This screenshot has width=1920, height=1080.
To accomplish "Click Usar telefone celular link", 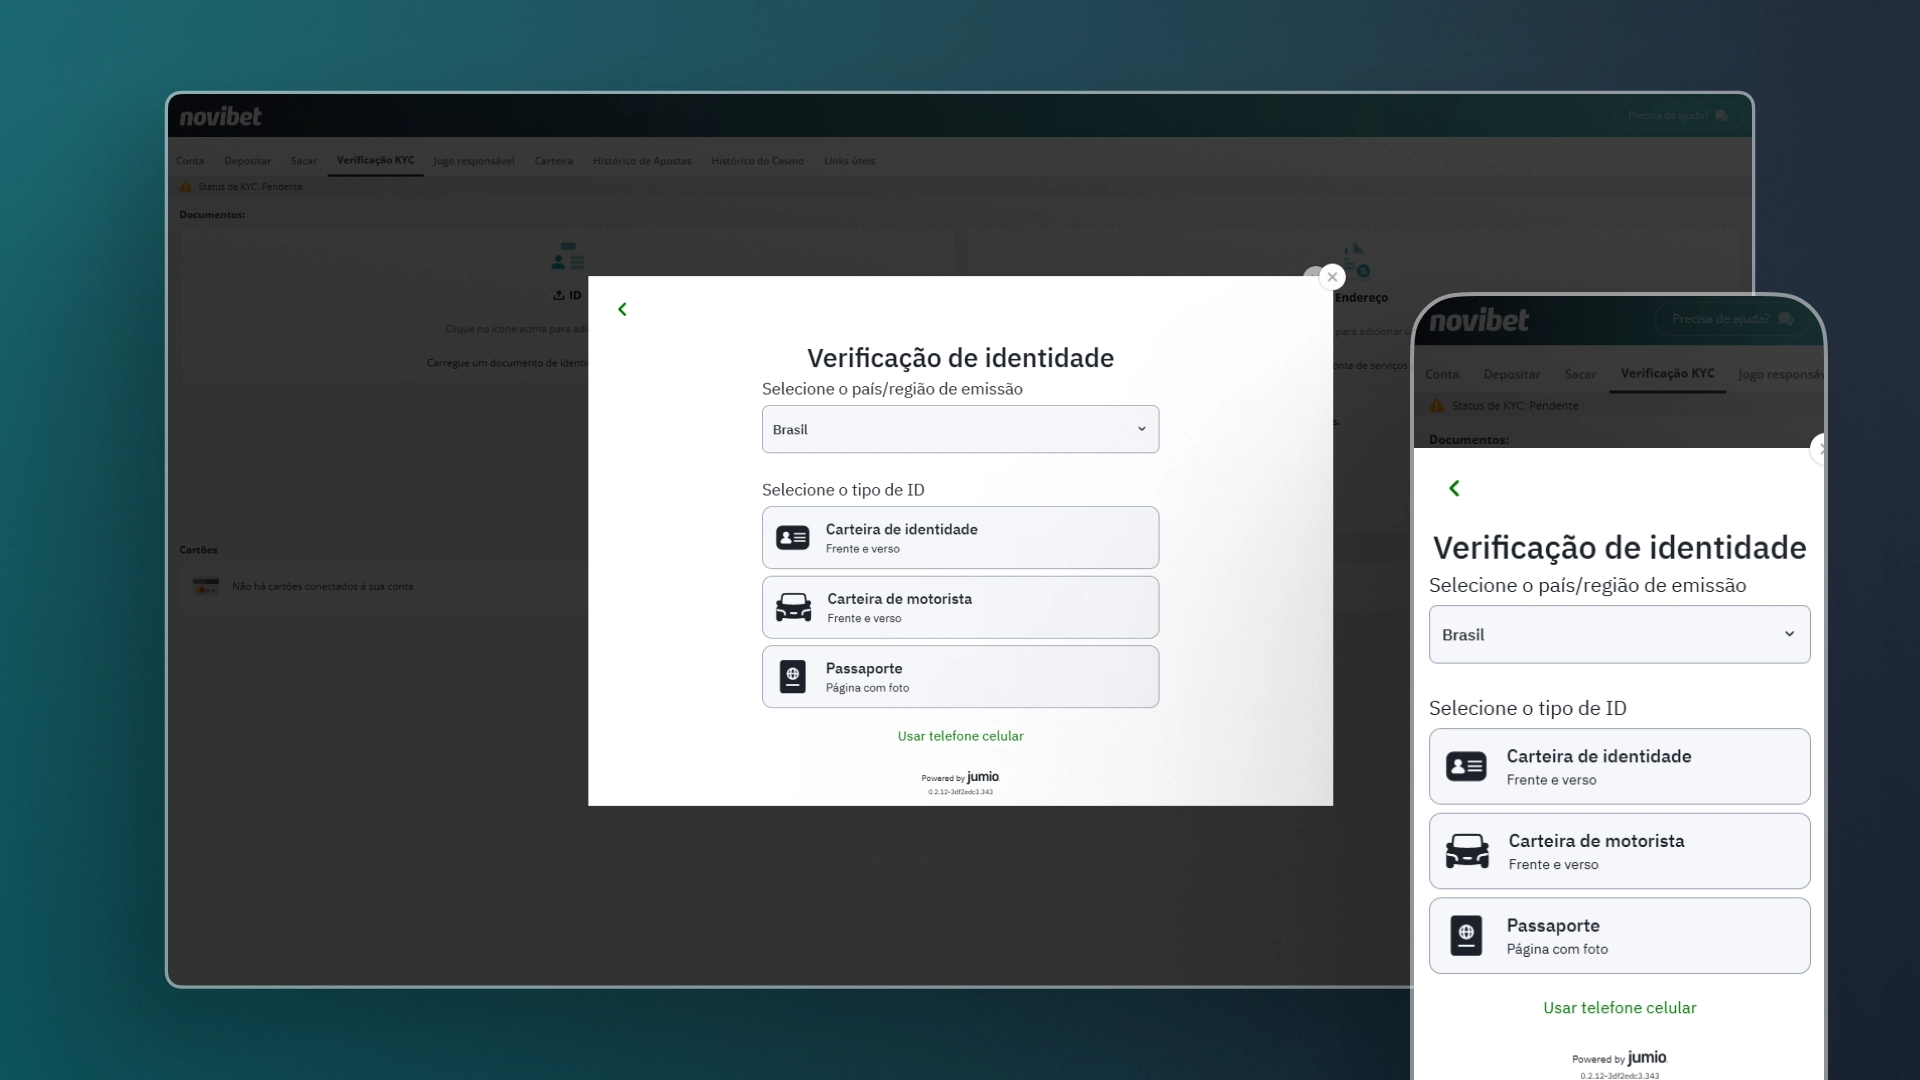I will pyautogui.click(x=960, y=735).
